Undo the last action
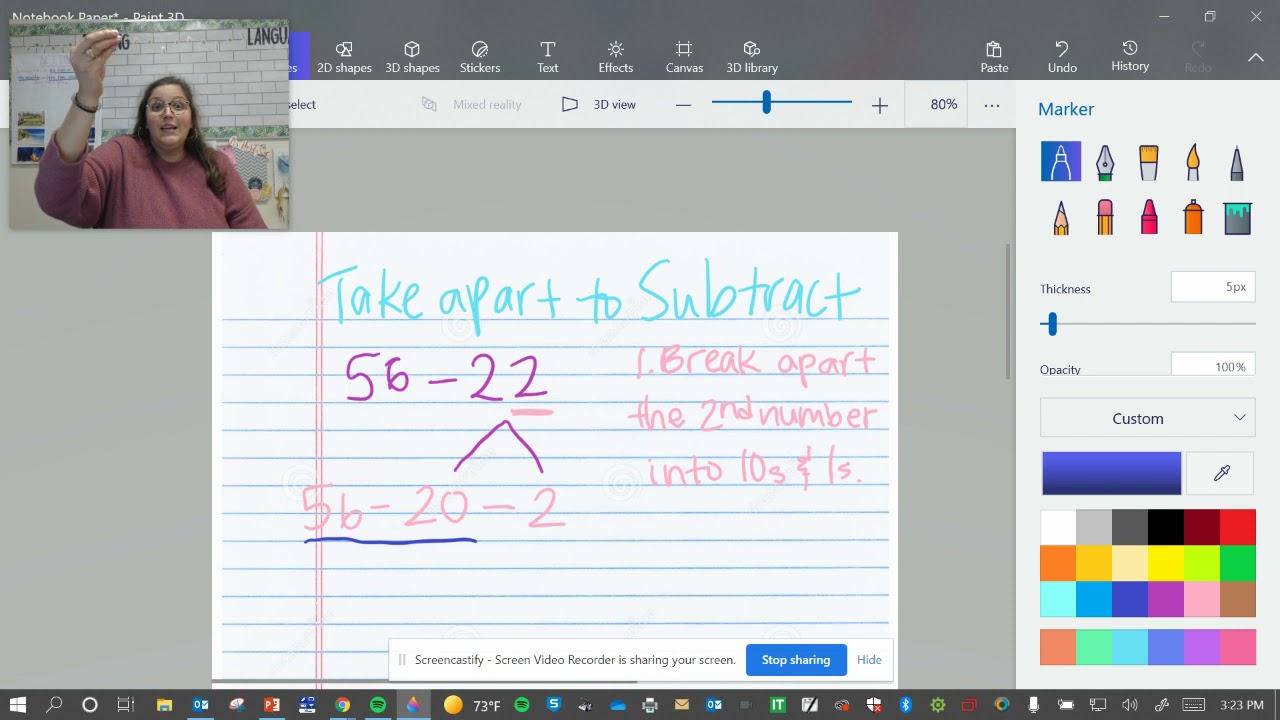 (x=1062, y=57)
